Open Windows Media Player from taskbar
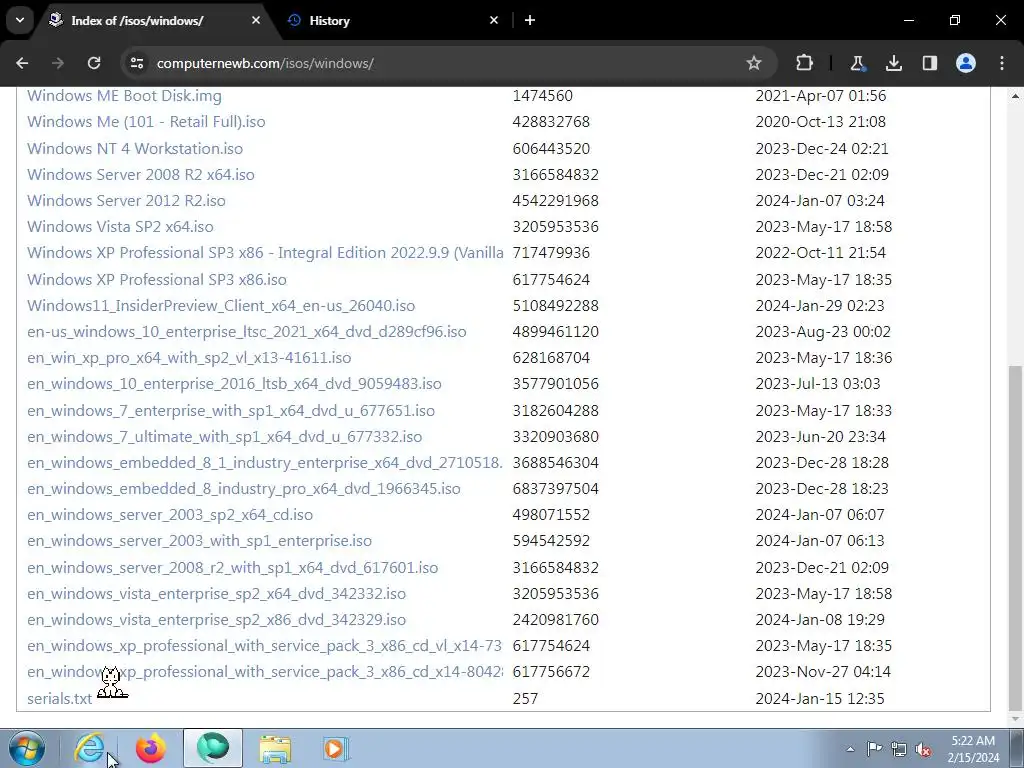Image resolution: width=1024 pixels, height=768 pixels. (x=336, y=748)
